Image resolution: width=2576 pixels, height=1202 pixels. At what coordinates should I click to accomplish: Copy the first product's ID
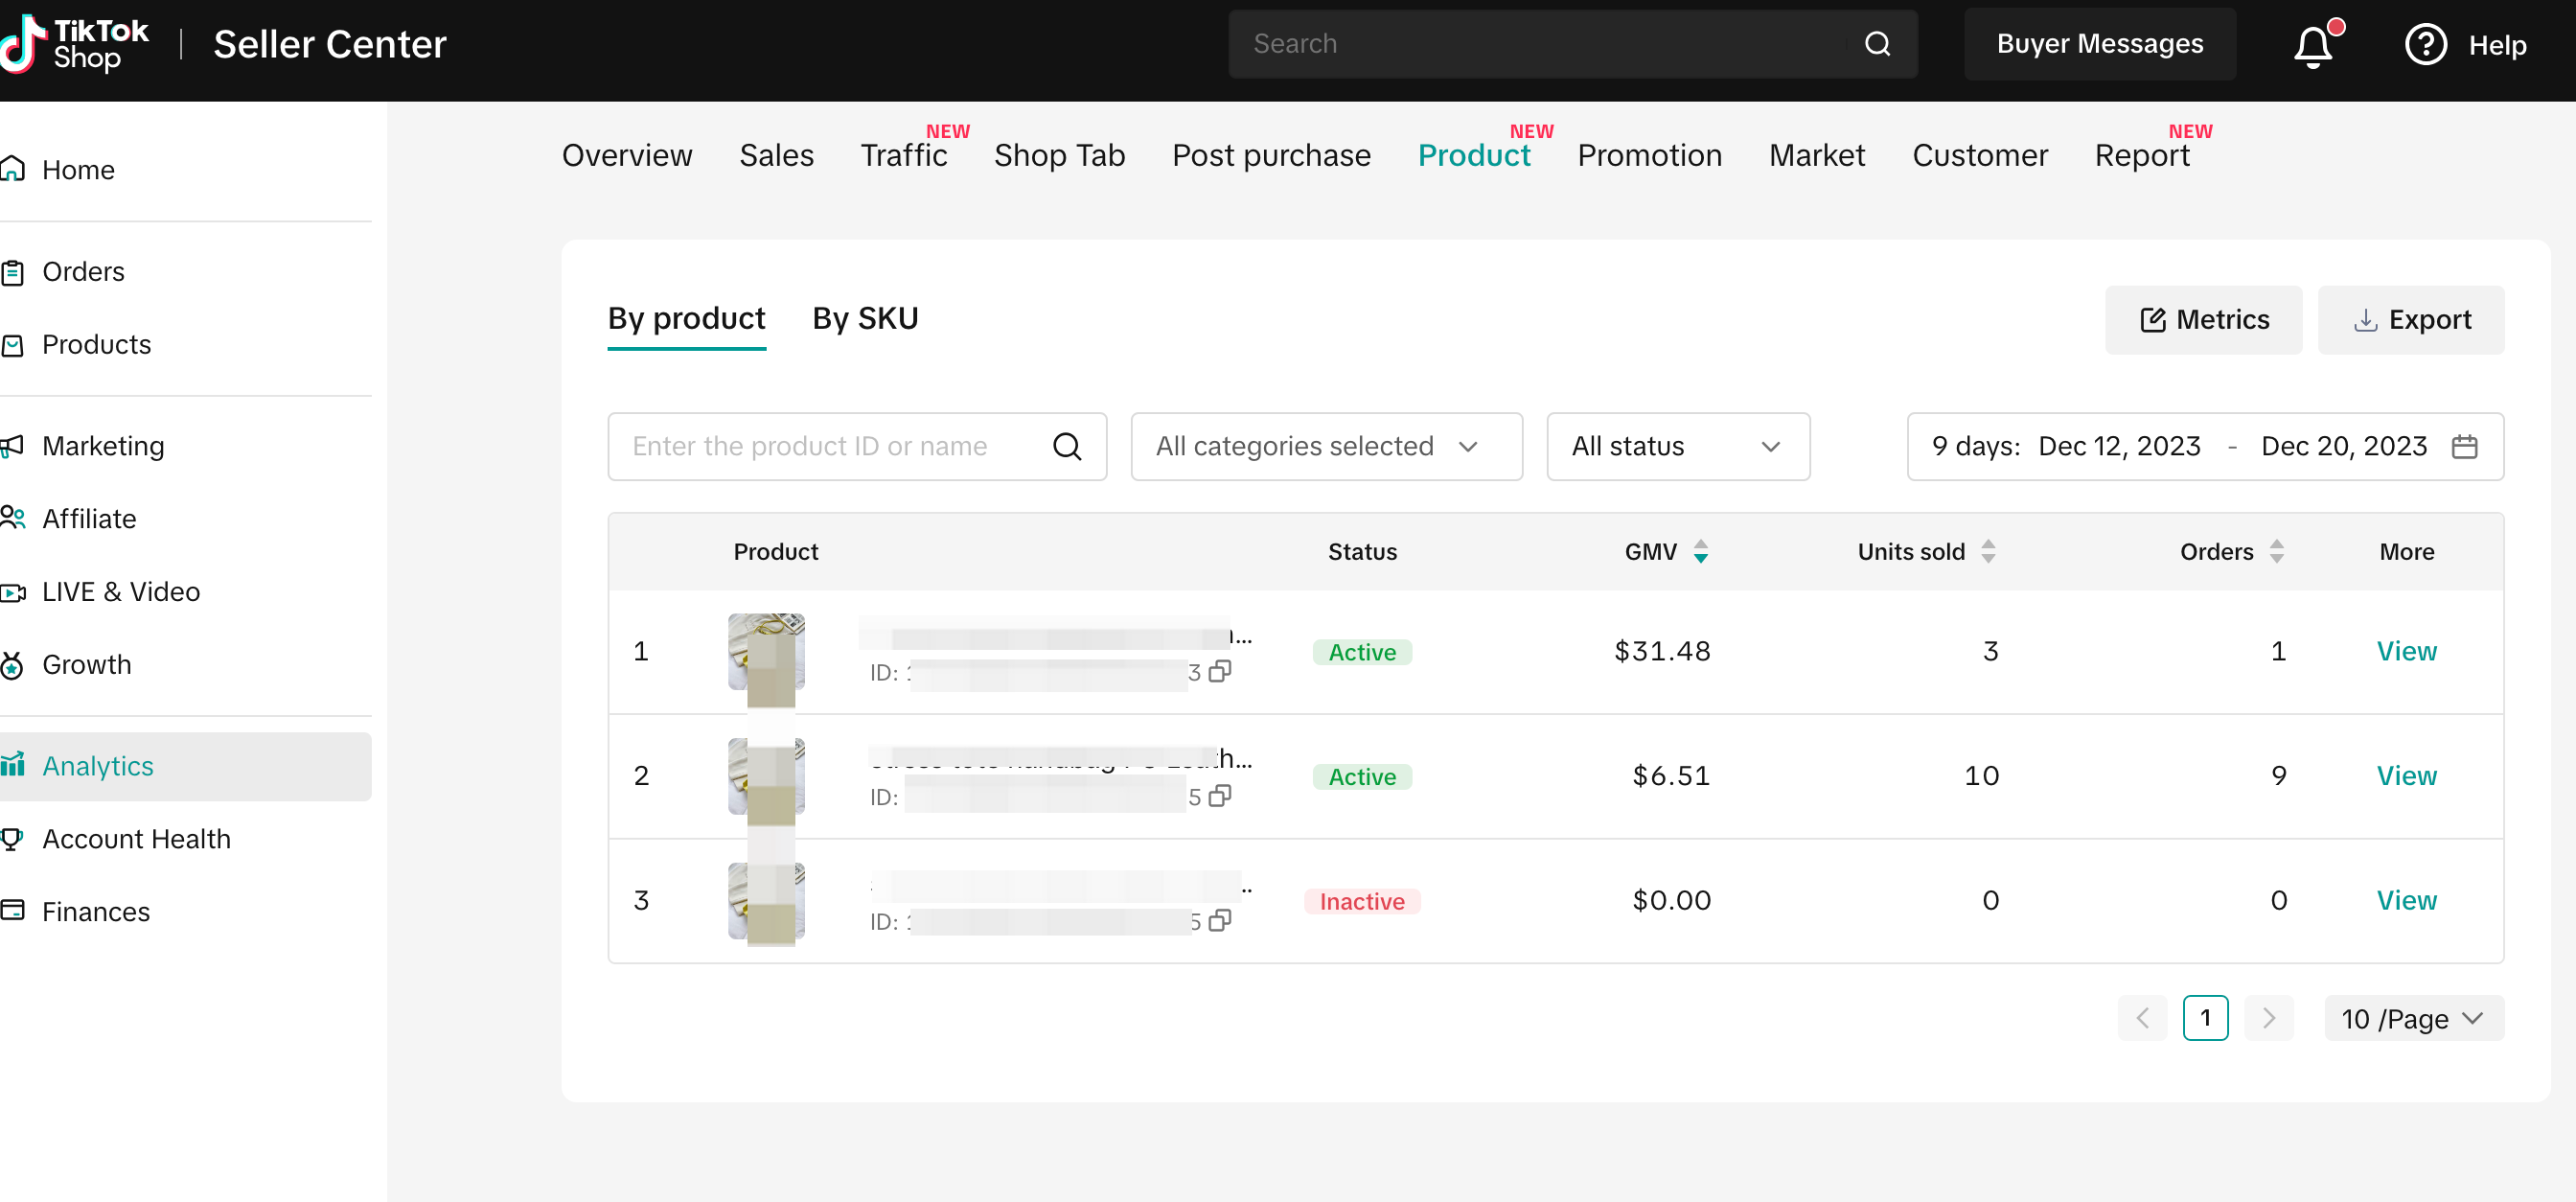coord(1219,672)
